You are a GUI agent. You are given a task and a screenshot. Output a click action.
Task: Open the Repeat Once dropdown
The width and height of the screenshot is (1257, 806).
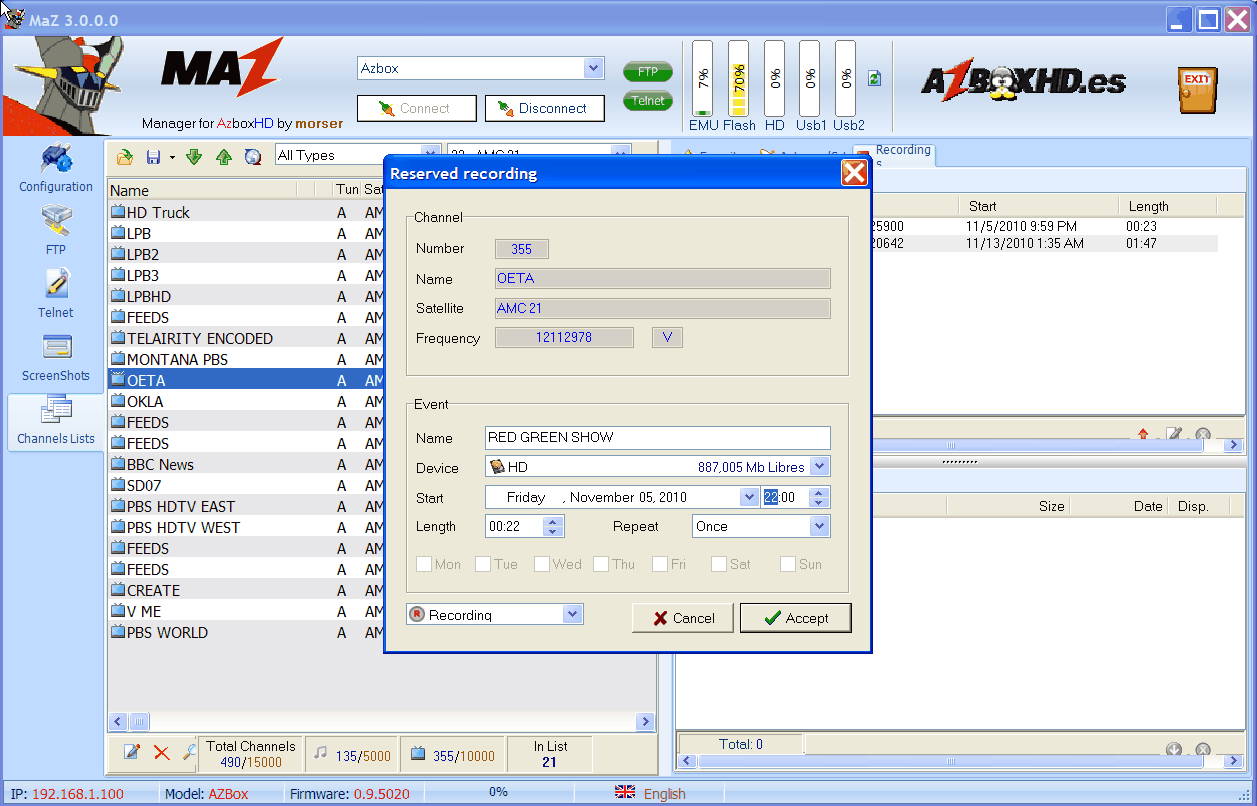click(x=819, y=526)
